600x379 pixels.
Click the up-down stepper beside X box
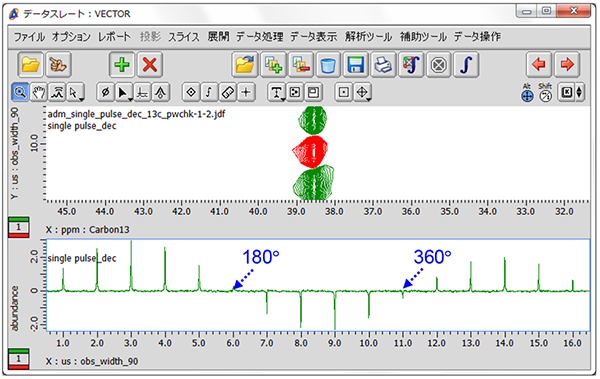click(x=579, y=92)
